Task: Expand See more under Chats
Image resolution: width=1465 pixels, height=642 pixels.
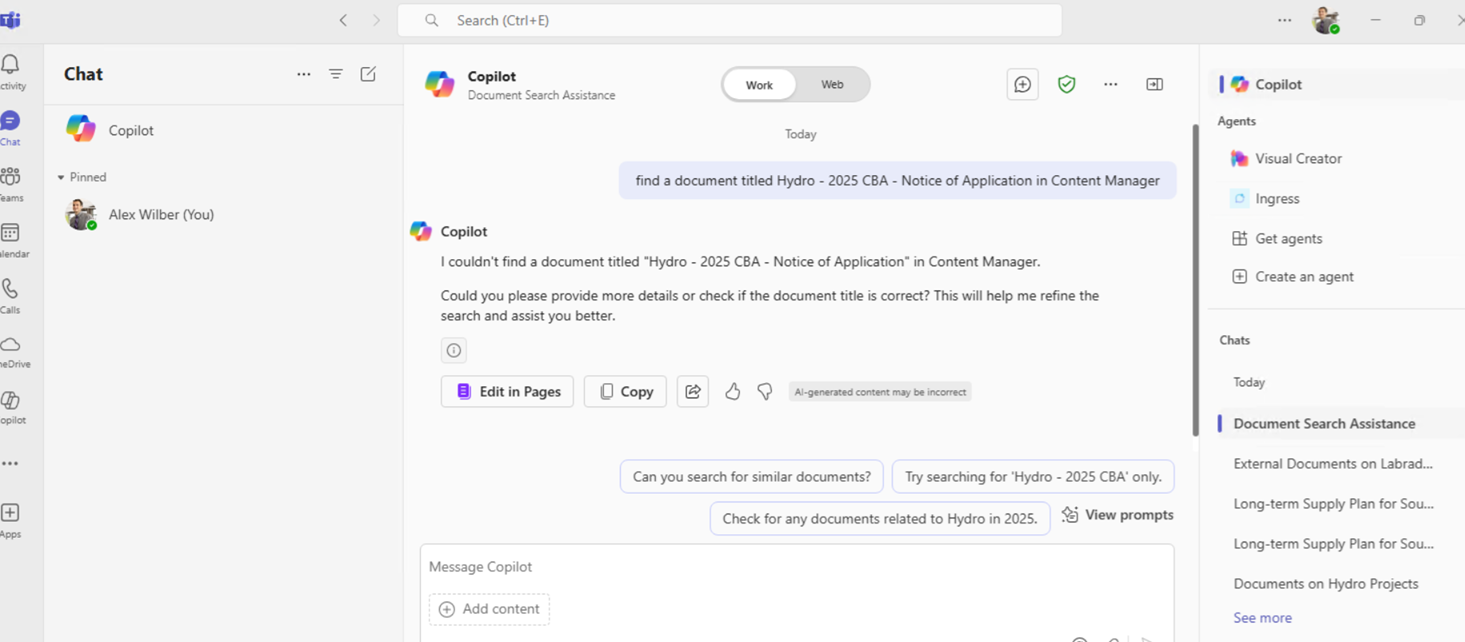Action: [x=1262, y=617]
